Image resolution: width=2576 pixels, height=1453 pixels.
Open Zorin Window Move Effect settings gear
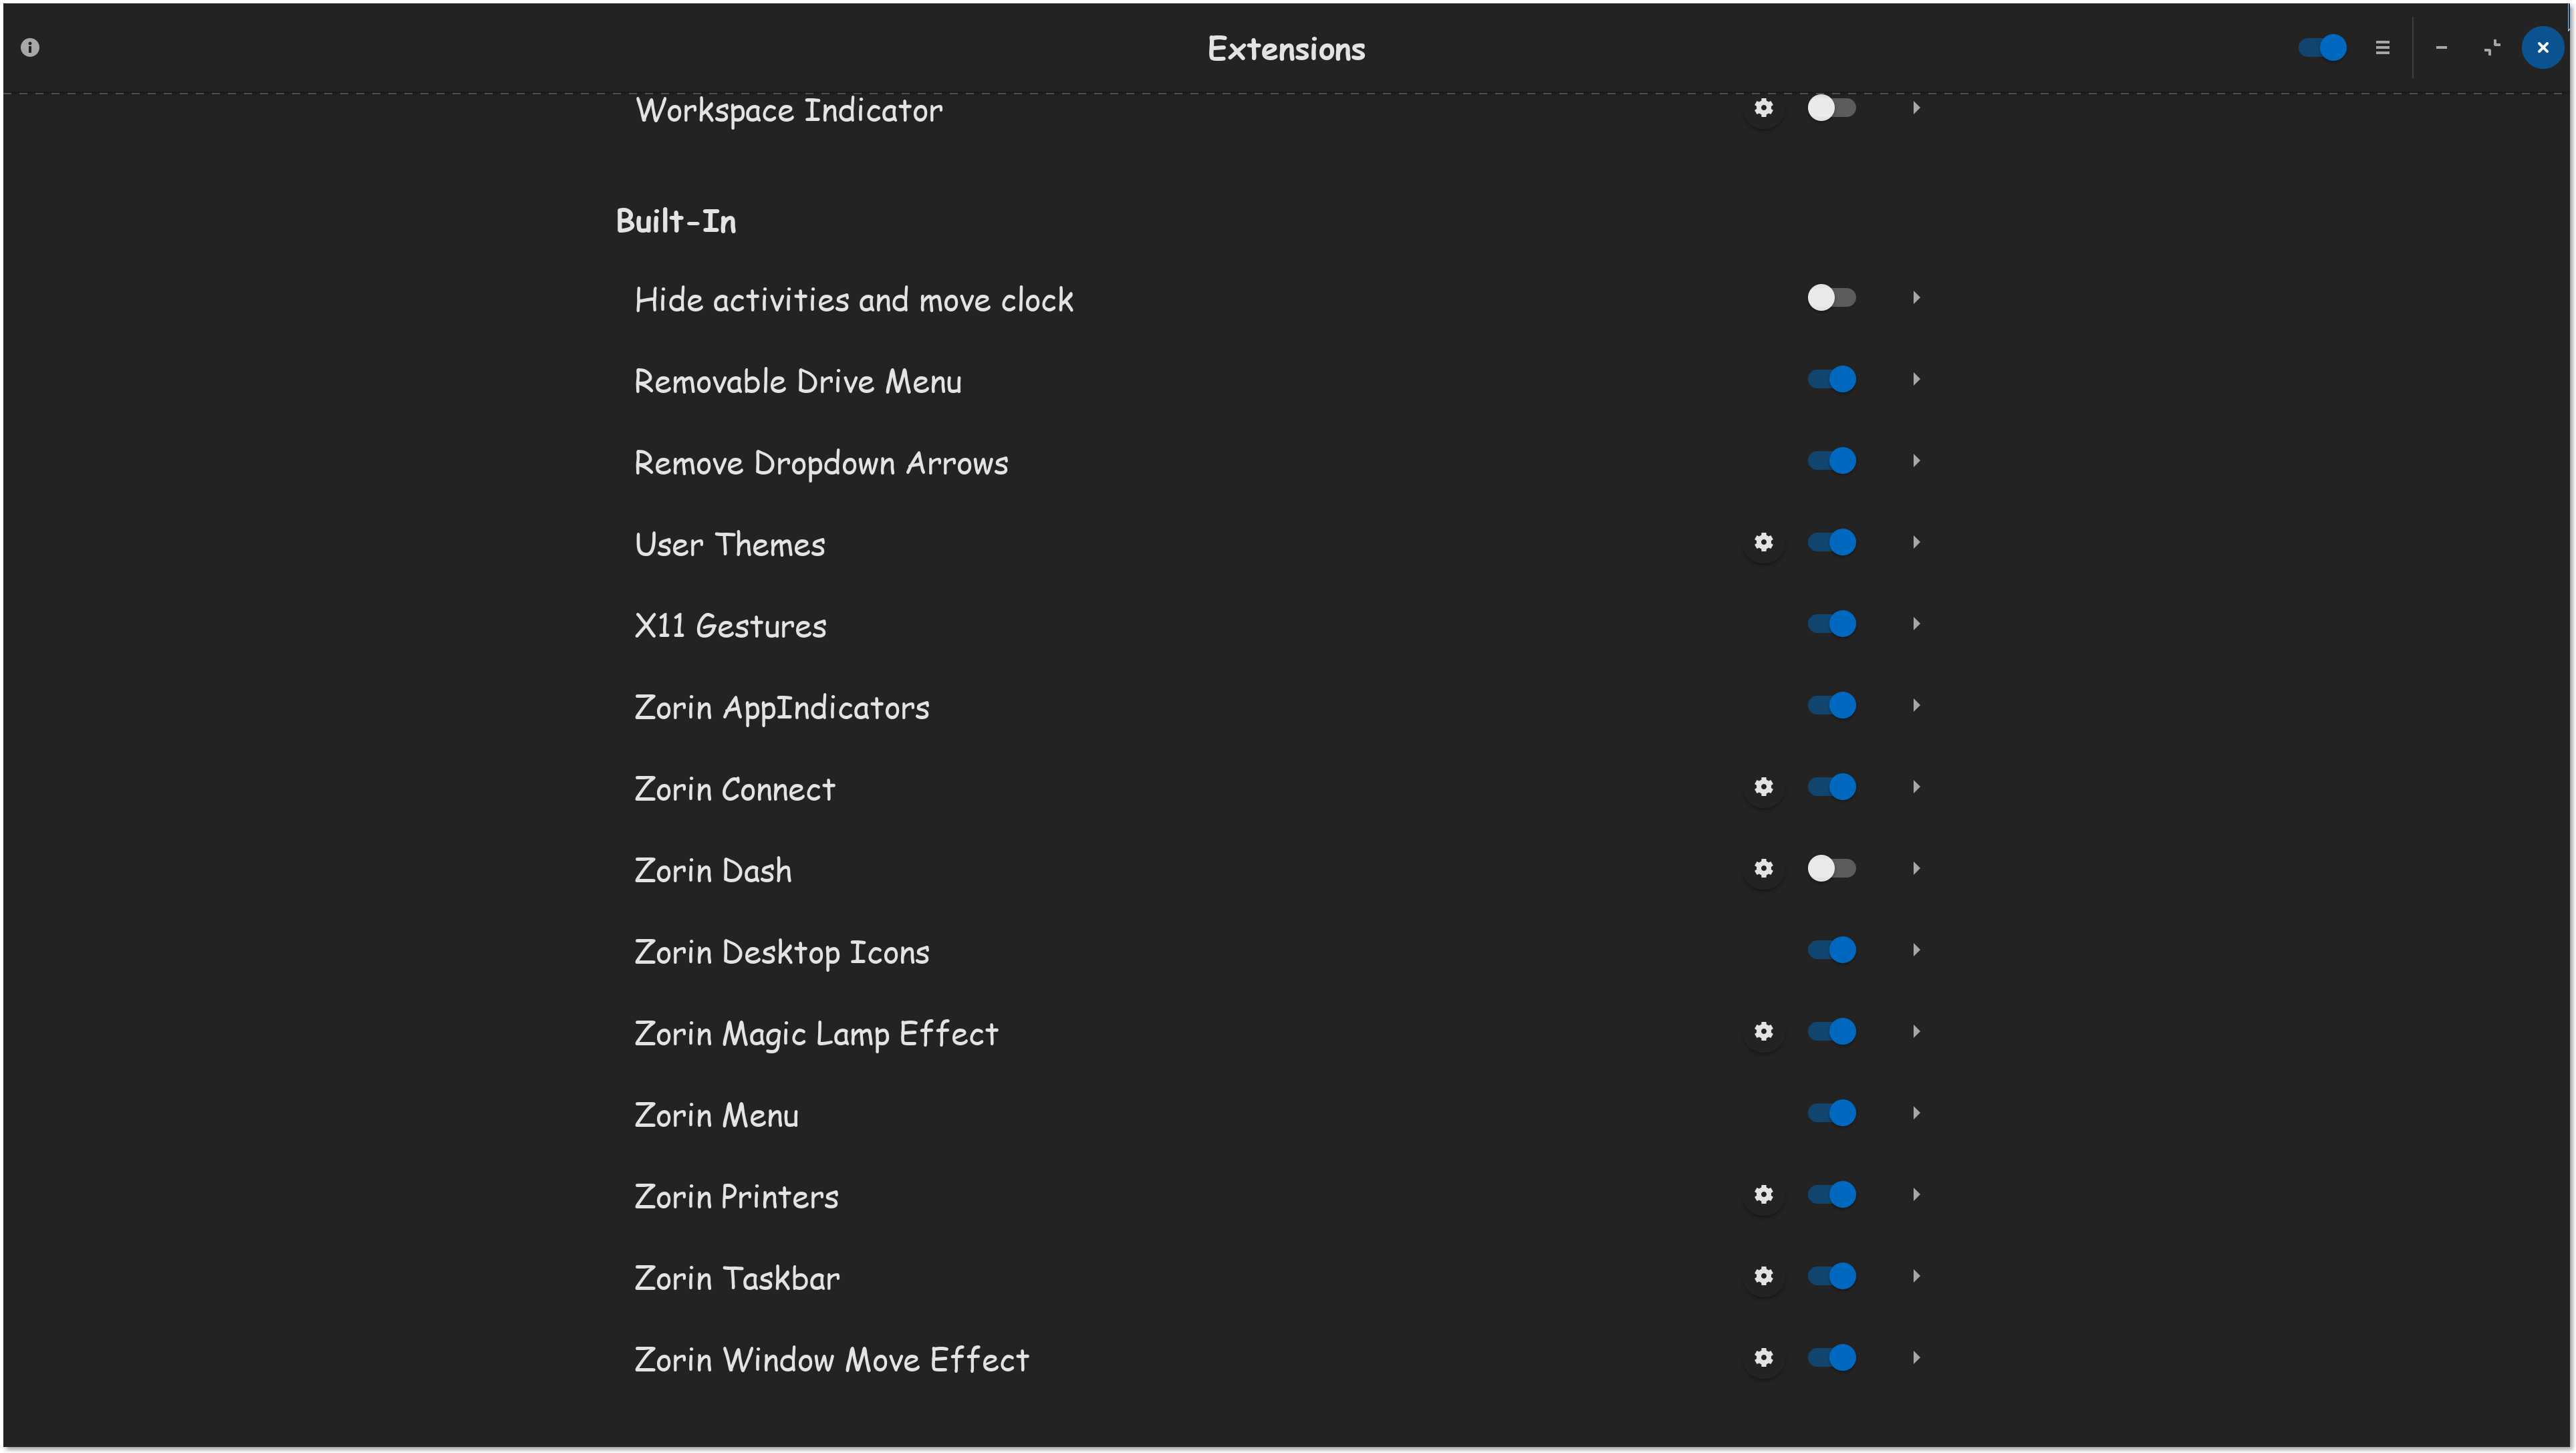pyautogui.click(x=1763, y=1357)
